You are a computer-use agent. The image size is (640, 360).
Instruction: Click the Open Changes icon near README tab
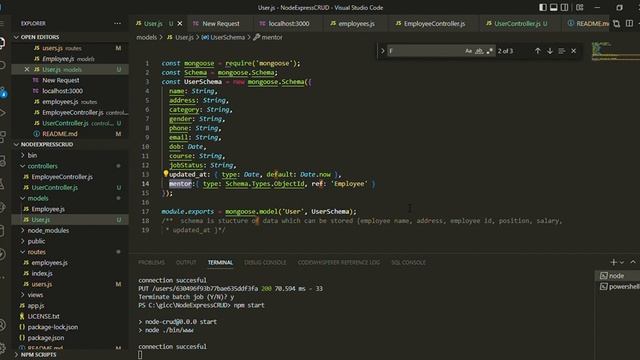[617, 24]
